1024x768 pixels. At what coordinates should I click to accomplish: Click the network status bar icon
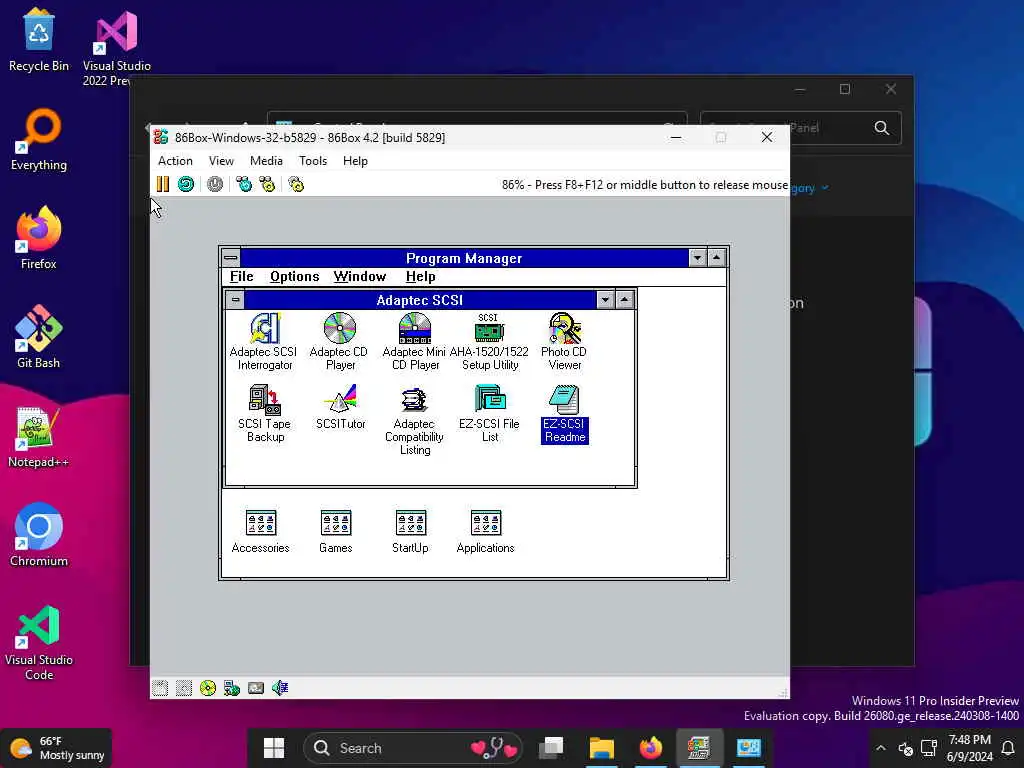232,688
